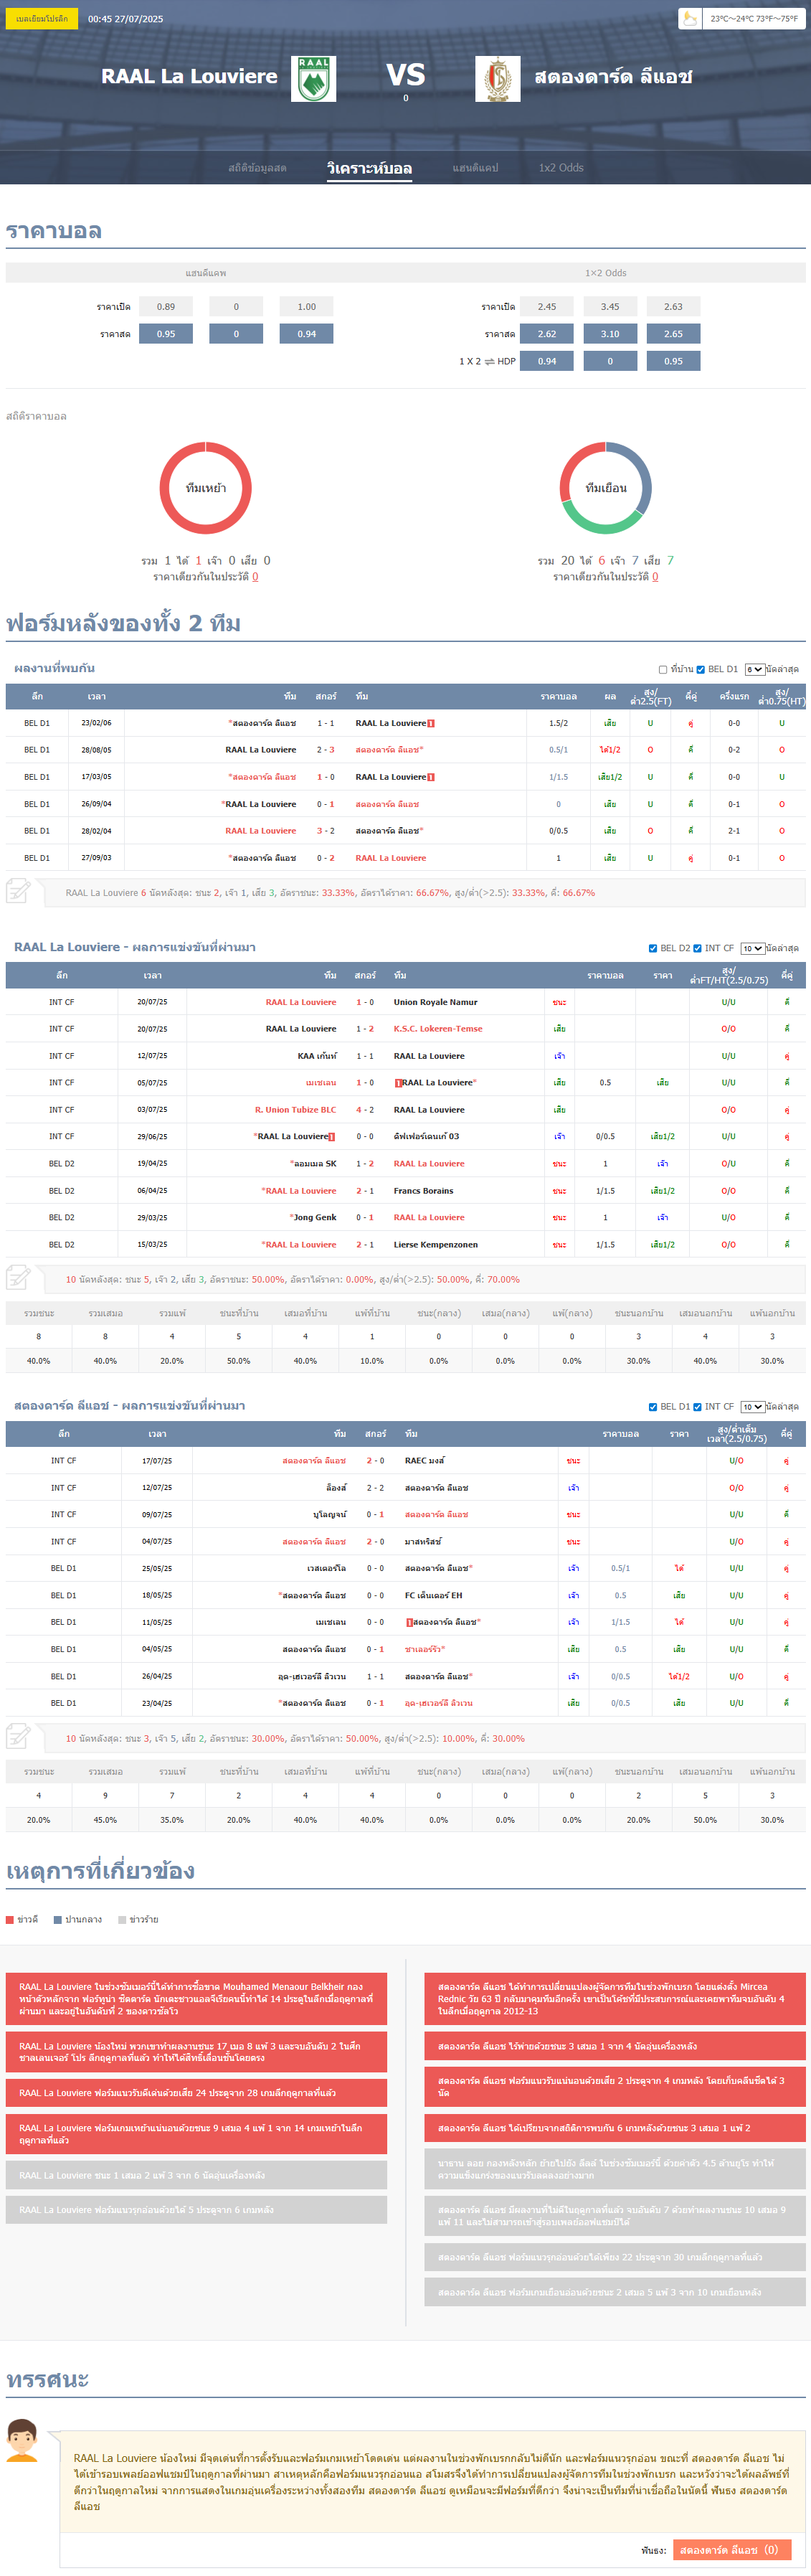The width and height of the screenshot is (811, 2576).
Task: Click the analyst avatar in the opinion section
Action: pyautogui.click(x=22, y=2441)
